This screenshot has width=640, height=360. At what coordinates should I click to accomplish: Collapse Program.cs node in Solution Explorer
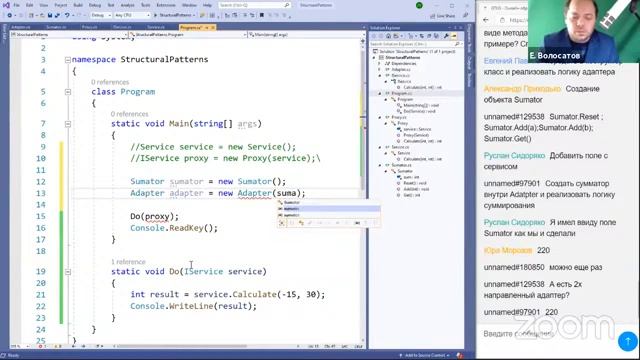(380, 93)
